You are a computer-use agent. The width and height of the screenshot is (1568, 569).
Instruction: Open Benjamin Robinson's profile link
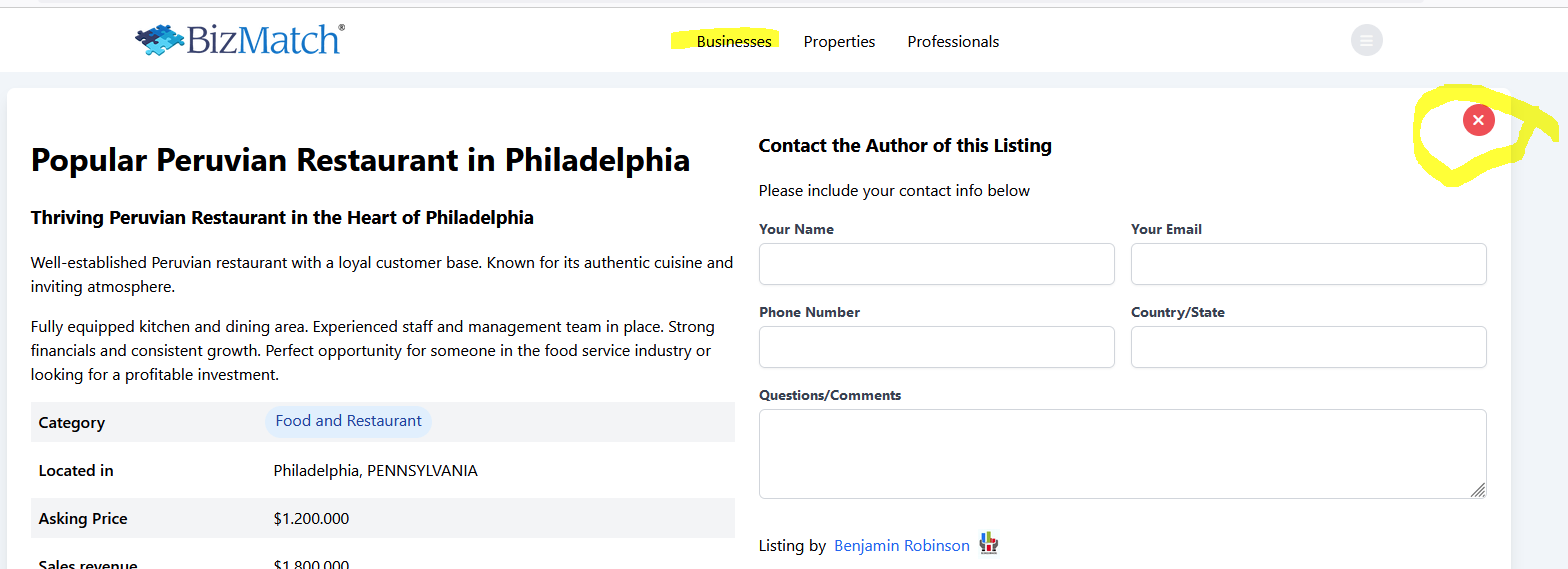tap(901, 546)
